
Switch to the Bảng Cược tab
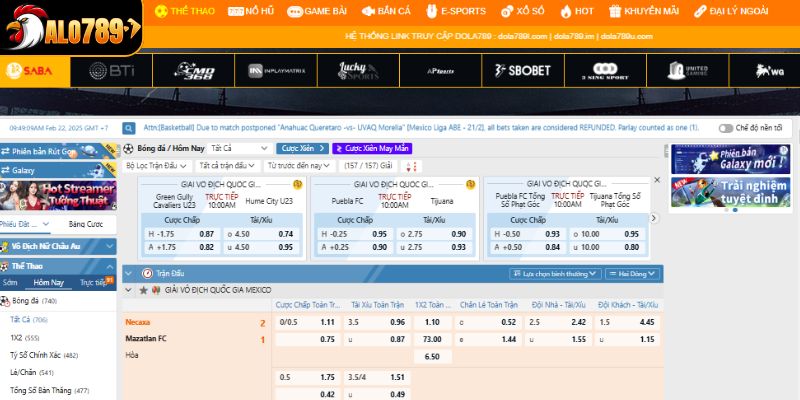86,224
